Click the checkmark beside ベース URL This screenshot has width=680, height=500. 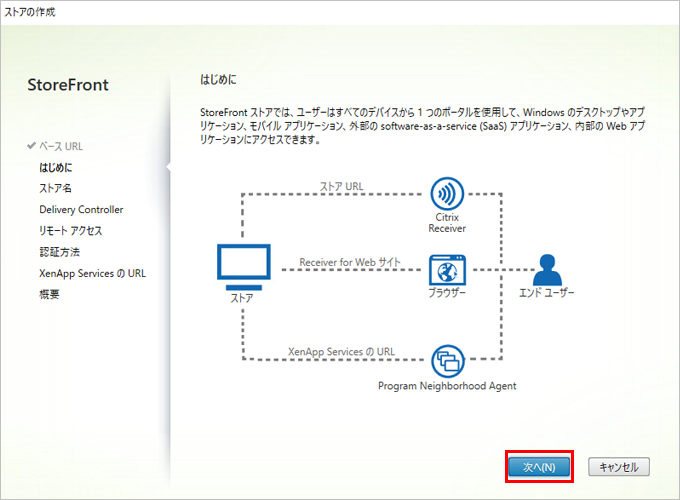tap(32, 146)
